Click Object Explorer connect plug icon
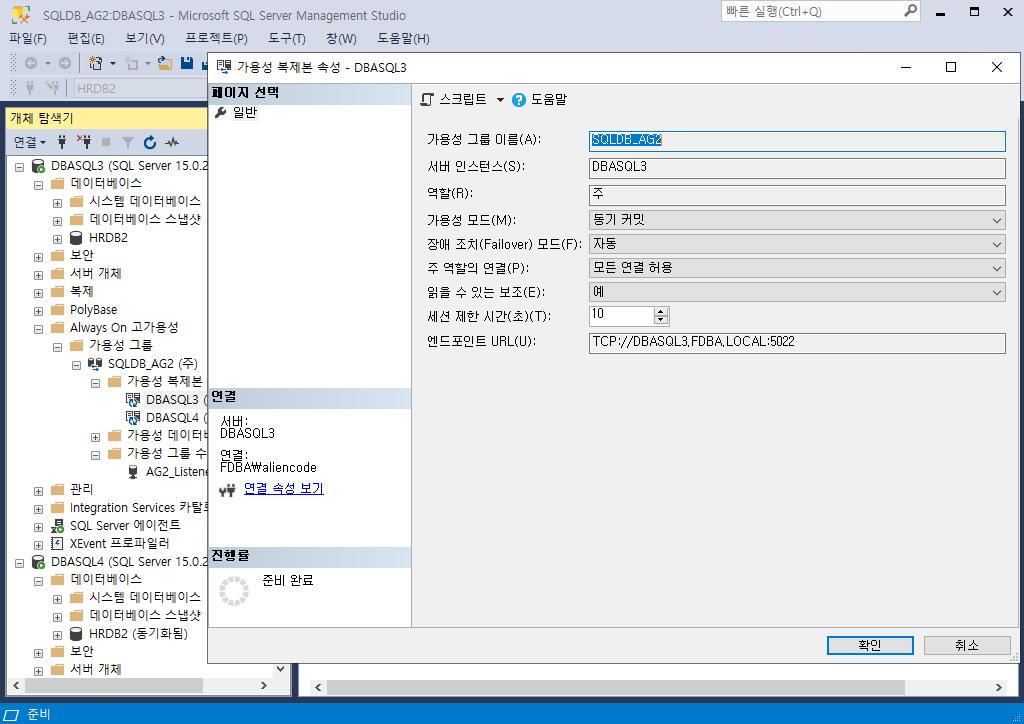This screenshot has width=1024, height=724. (x=62, y=142)
